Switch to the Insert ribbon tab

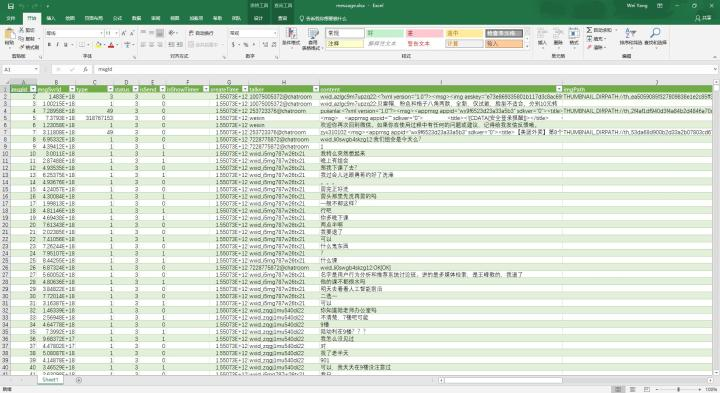pyautogui.click(x=51, y=18)
